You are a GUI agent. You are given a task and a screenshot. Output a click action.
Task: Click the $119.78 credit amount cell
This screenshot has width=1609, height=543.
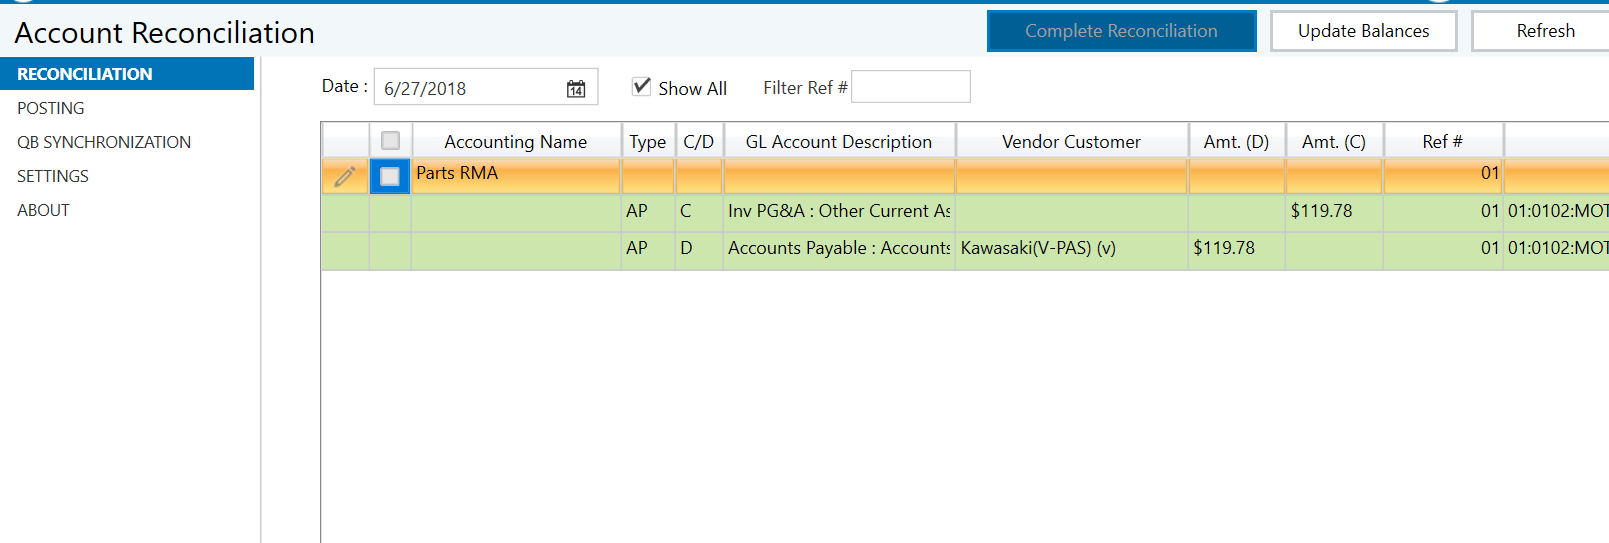pos(1334,211)
